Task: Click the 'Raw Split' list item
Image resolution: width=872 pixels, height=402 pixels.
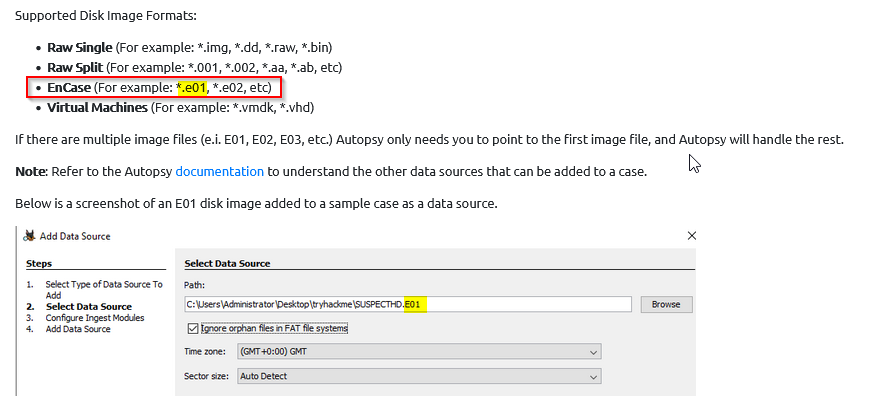Action: pyautogui.click(x=194, y=68)
